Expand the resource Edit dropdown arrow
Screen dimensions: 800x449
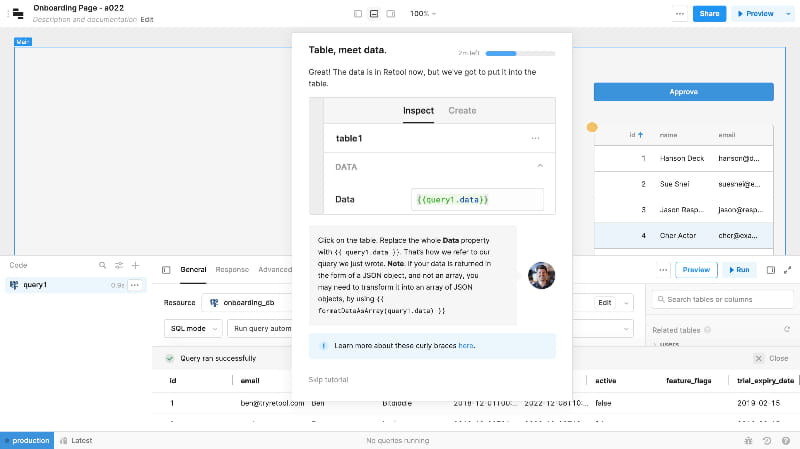pos(626,303)
